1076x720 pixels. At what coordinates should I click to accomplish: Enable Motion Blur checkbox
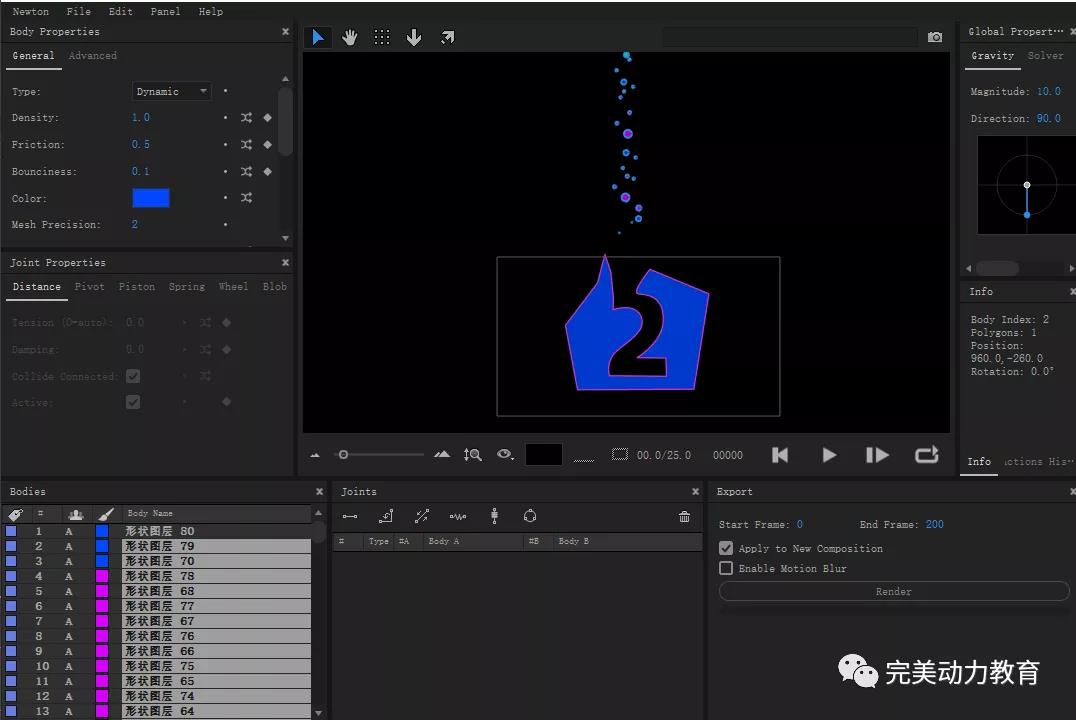726,568
